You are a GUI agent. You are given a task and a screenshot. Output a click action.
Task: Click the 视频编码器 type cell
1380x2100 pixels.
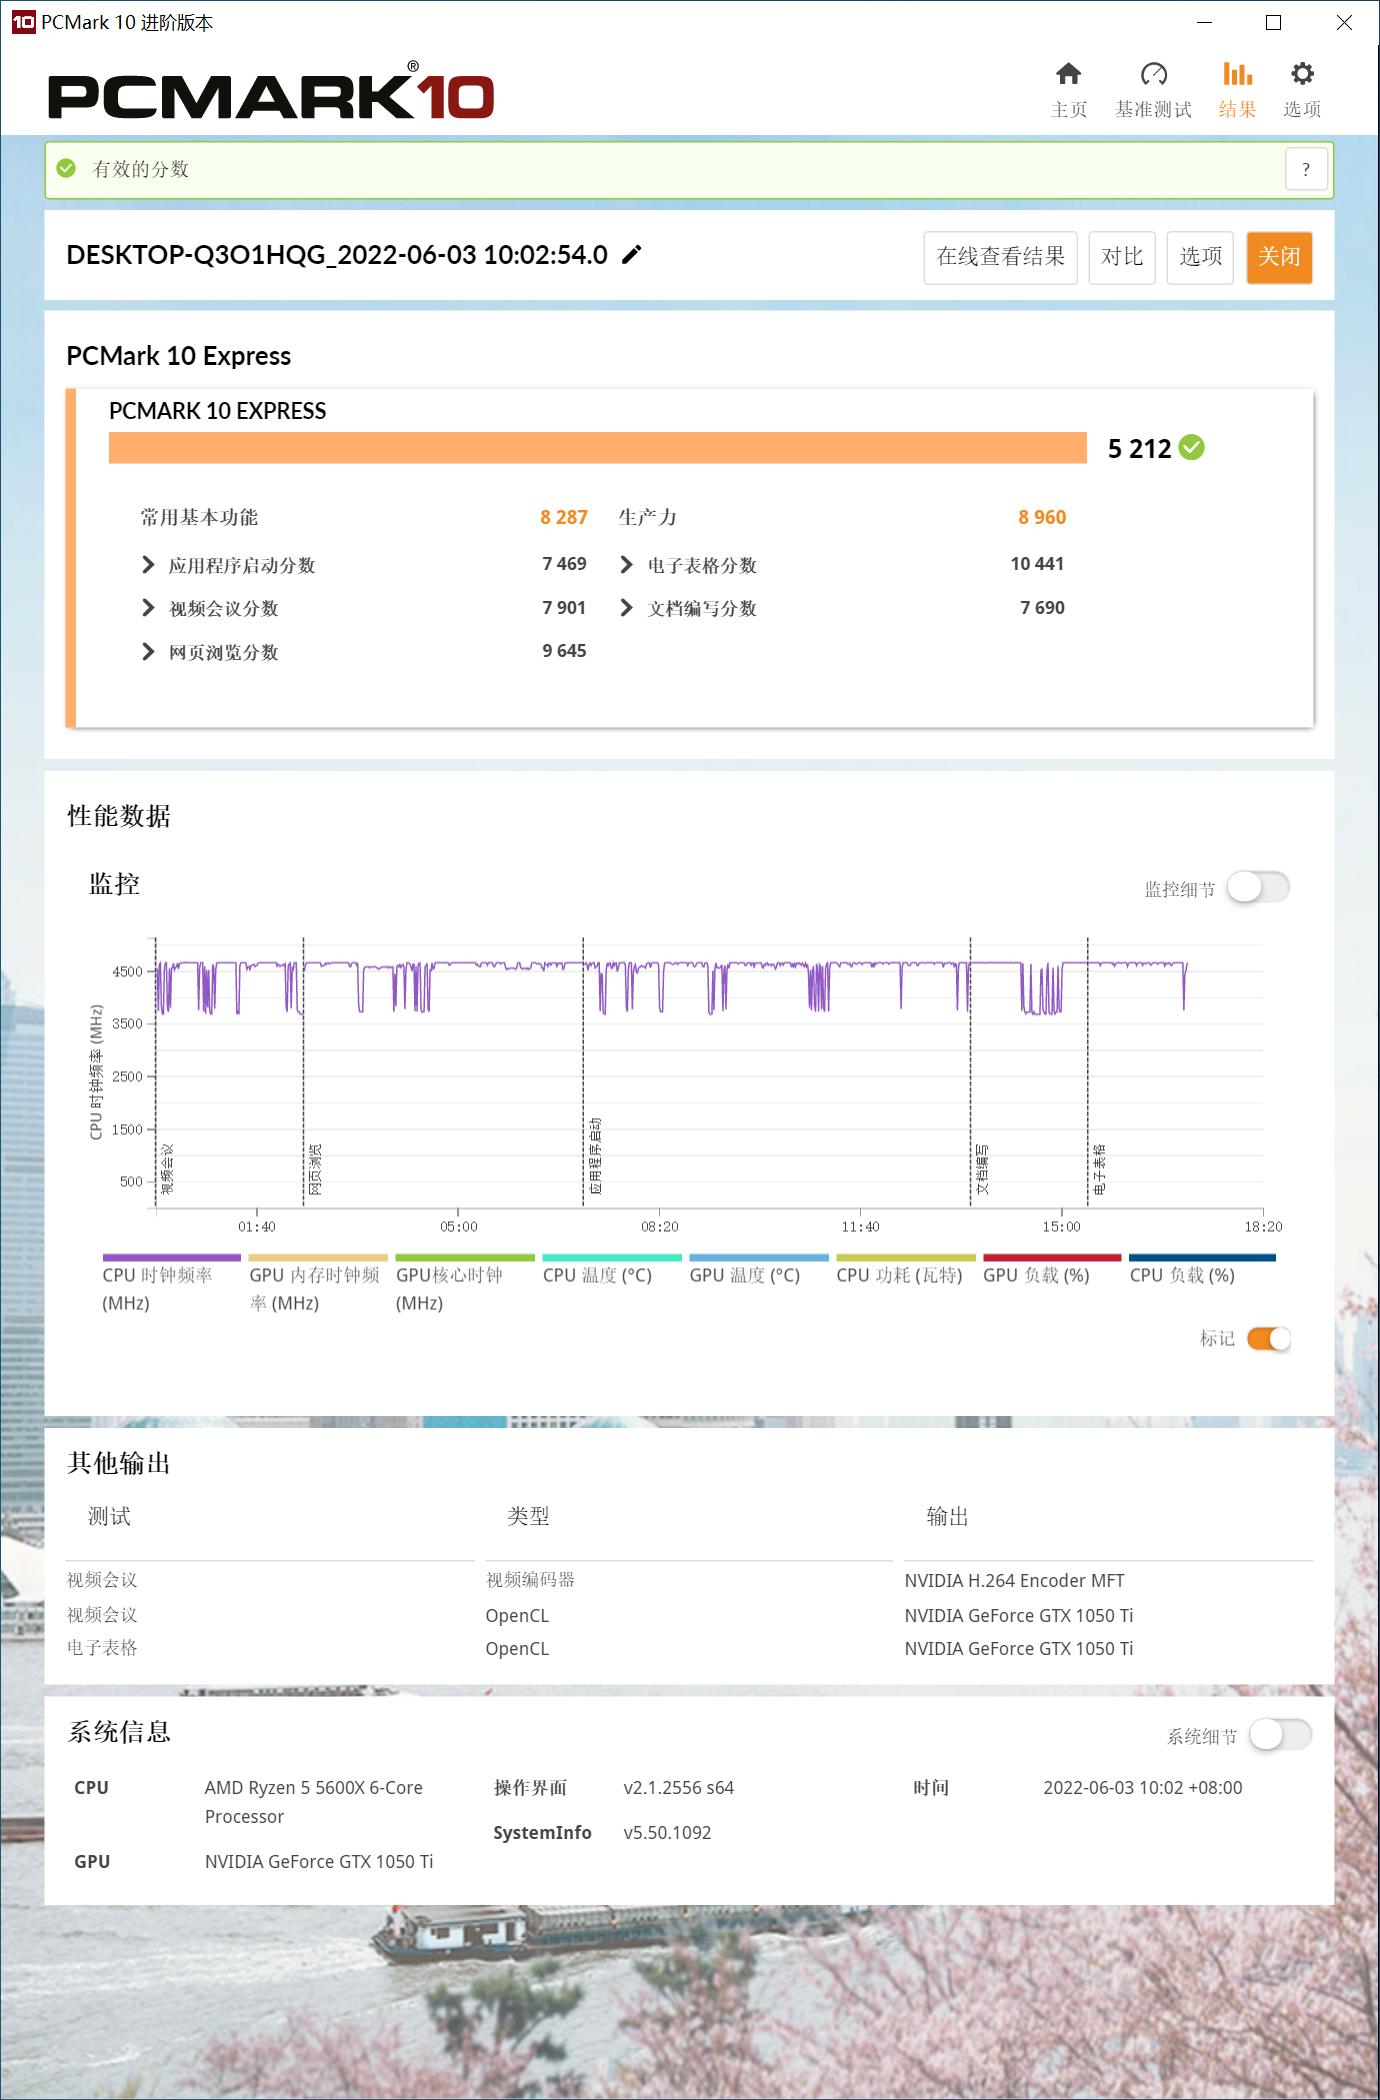click(530, 1580)
